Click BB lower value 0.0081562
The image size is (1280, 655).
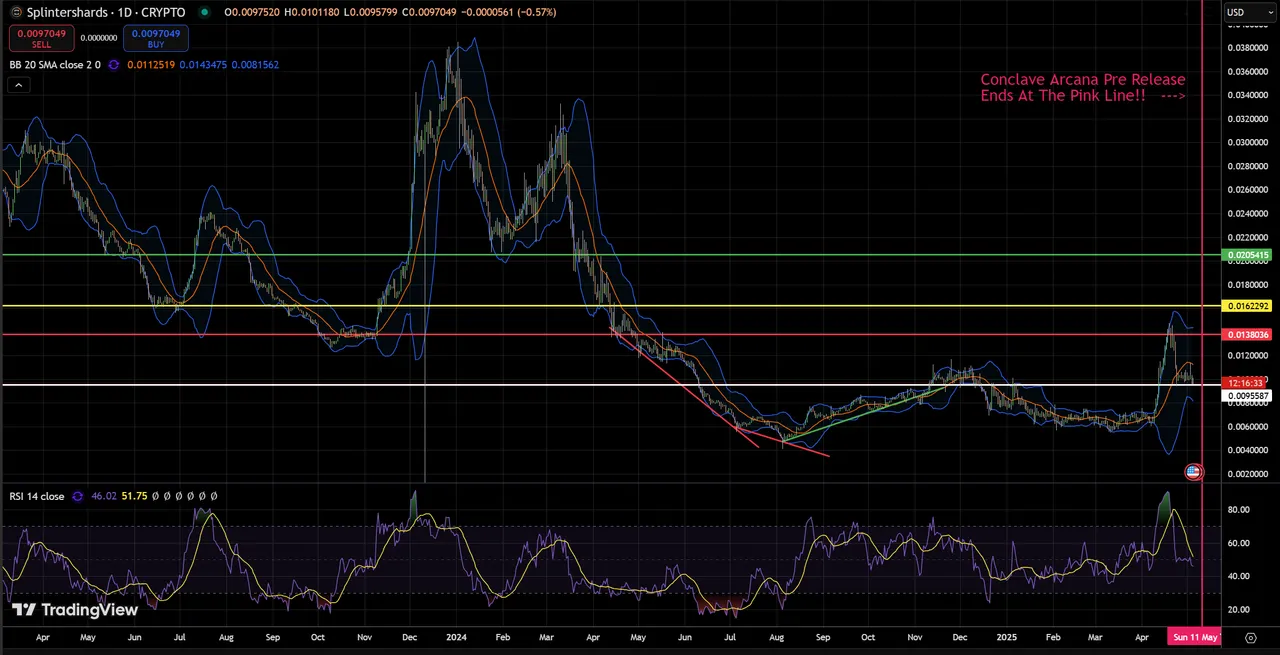pos(255,65)
